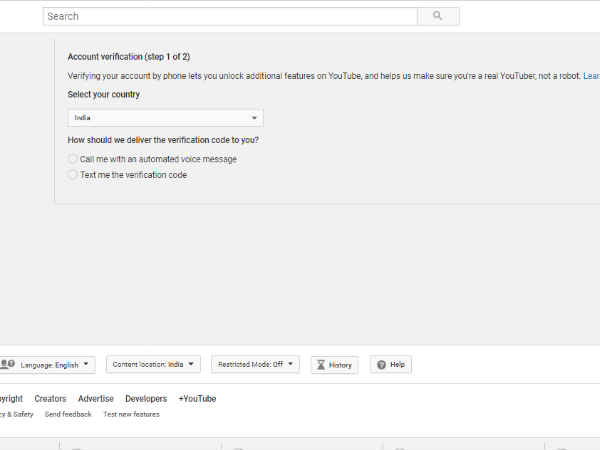Click the Copyright footer link
The height and width of the screenshot is (450, 600).
click(10, 399)
